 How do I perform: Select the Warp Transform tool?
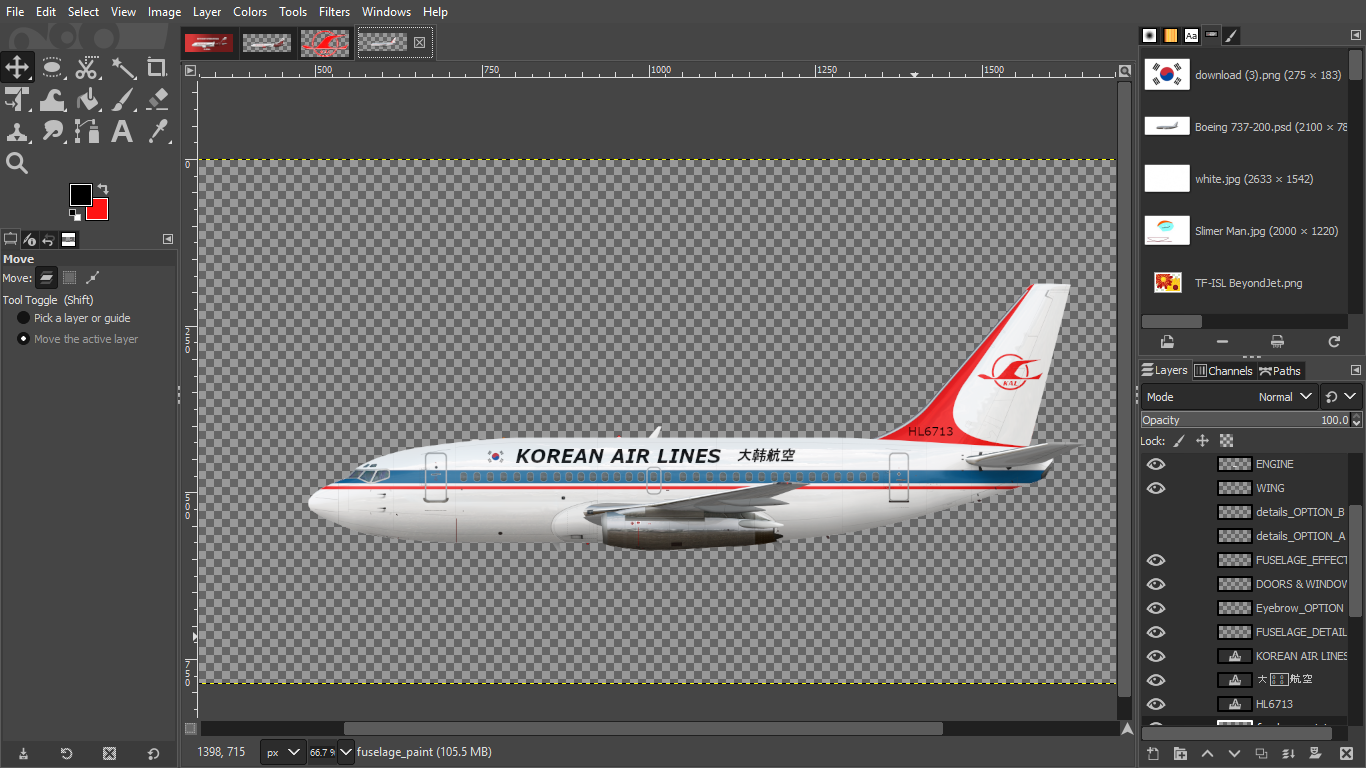click(x=52, y=99)
